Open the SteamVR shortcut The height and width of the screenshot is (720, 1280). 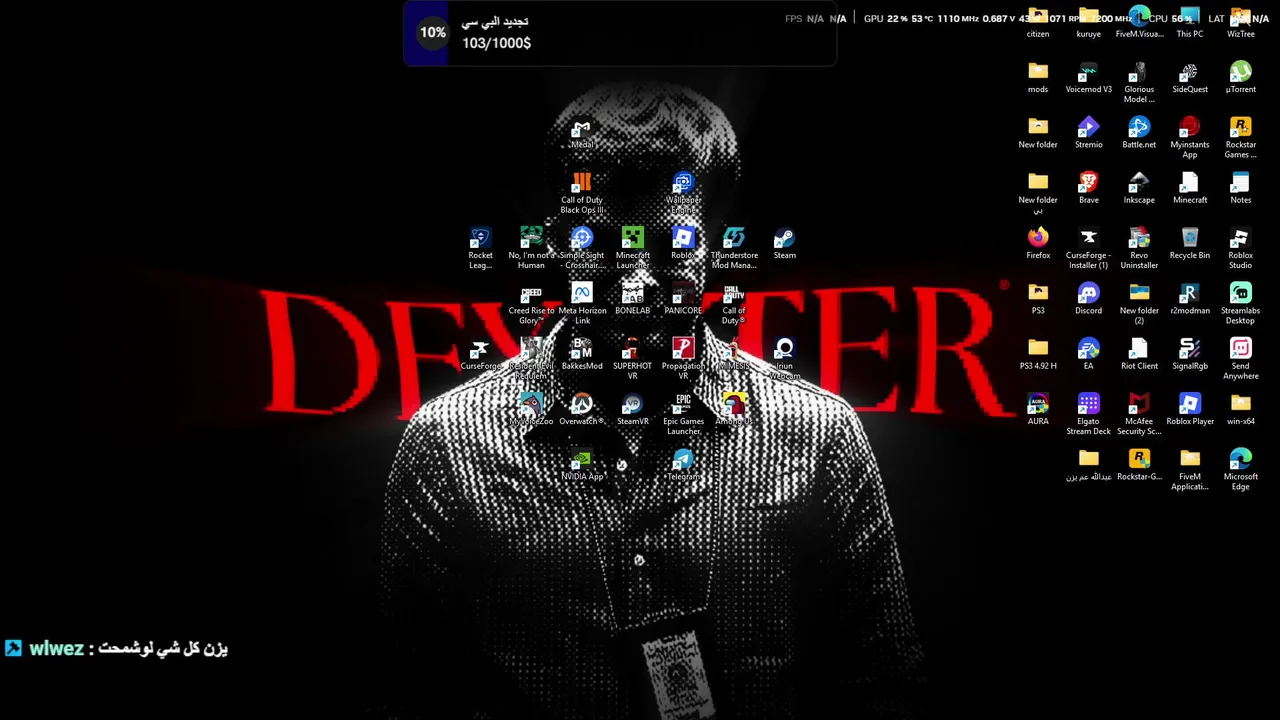(x=632, y=408)
